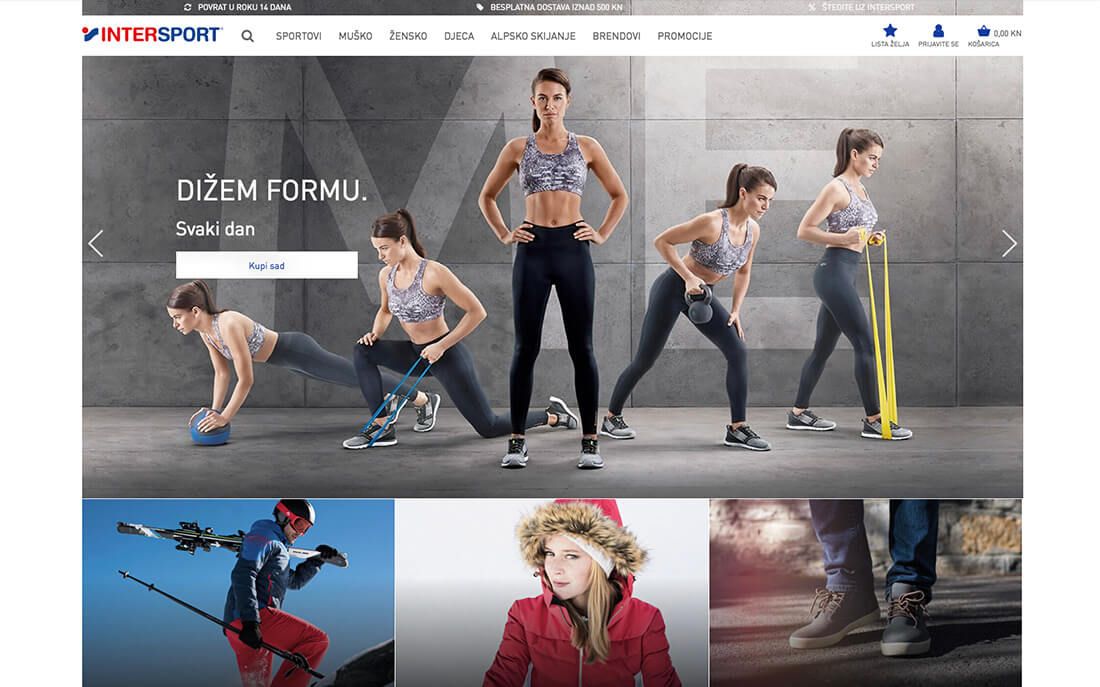This screenshot has height=687, width=1100.
Task: Select Brendovi in the navigation bar
Action: (616, 36)
